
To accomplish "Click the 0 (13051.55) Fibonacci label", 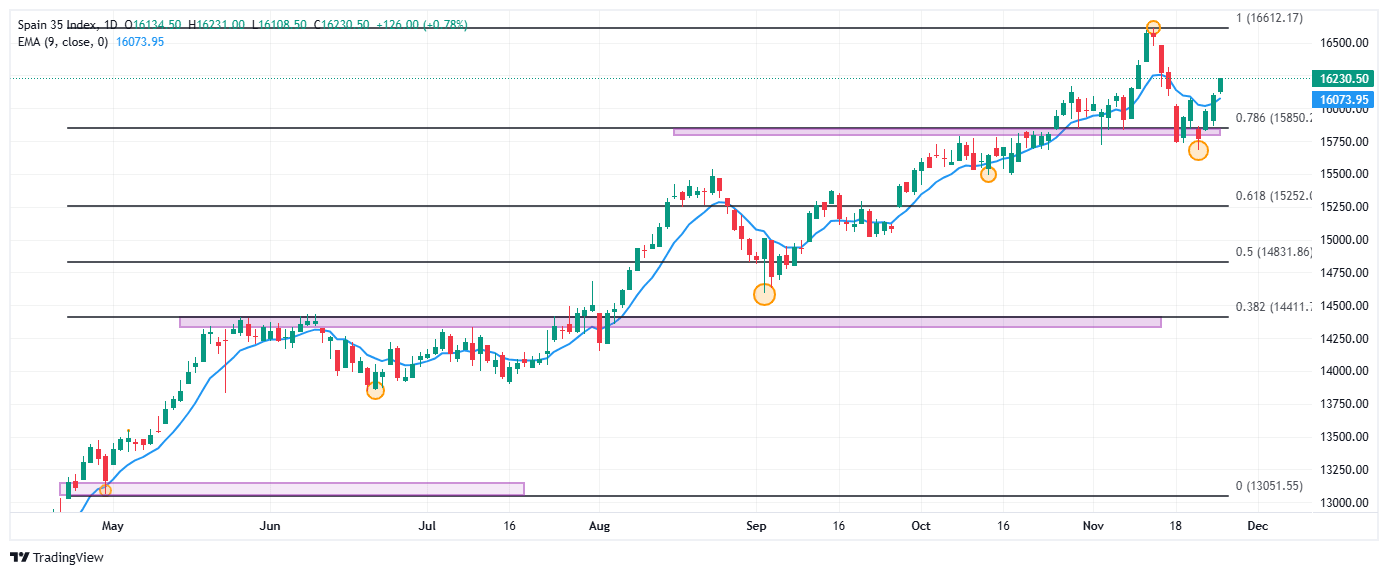I will coord(1269,486).
